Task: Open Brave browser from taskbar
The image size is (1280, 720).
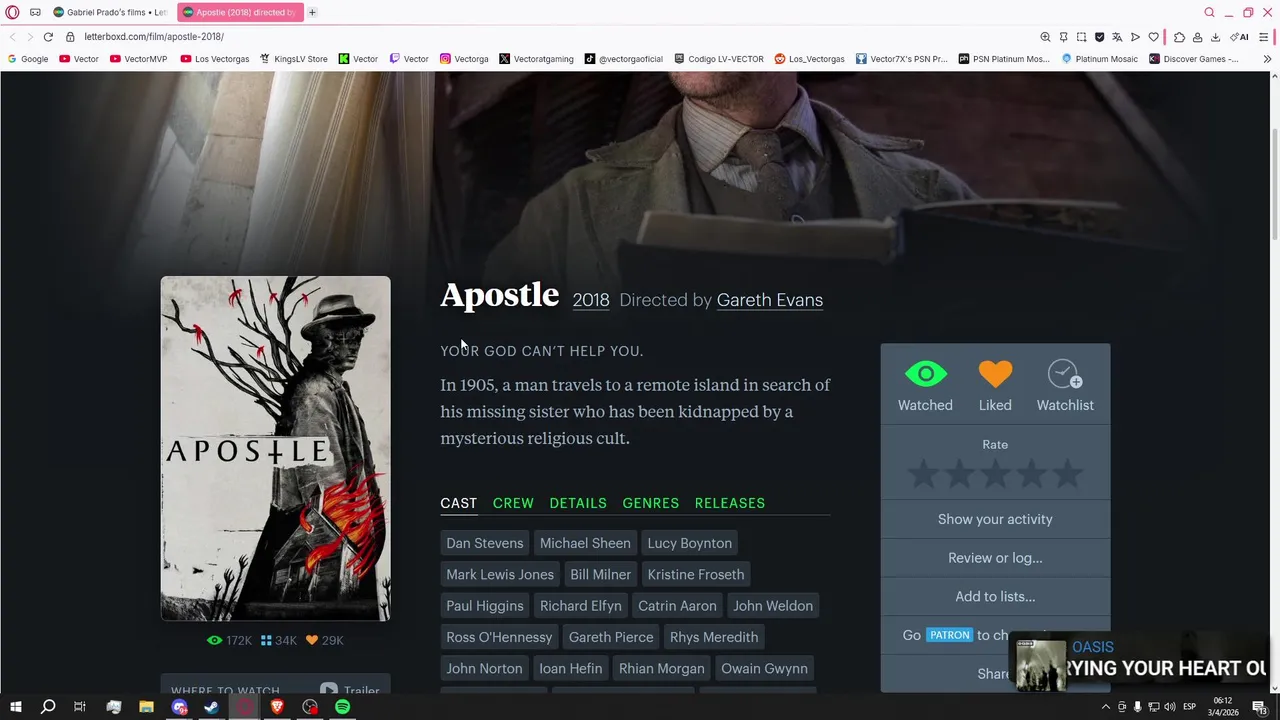Action: pyautogui.click(x=277, y=707)
